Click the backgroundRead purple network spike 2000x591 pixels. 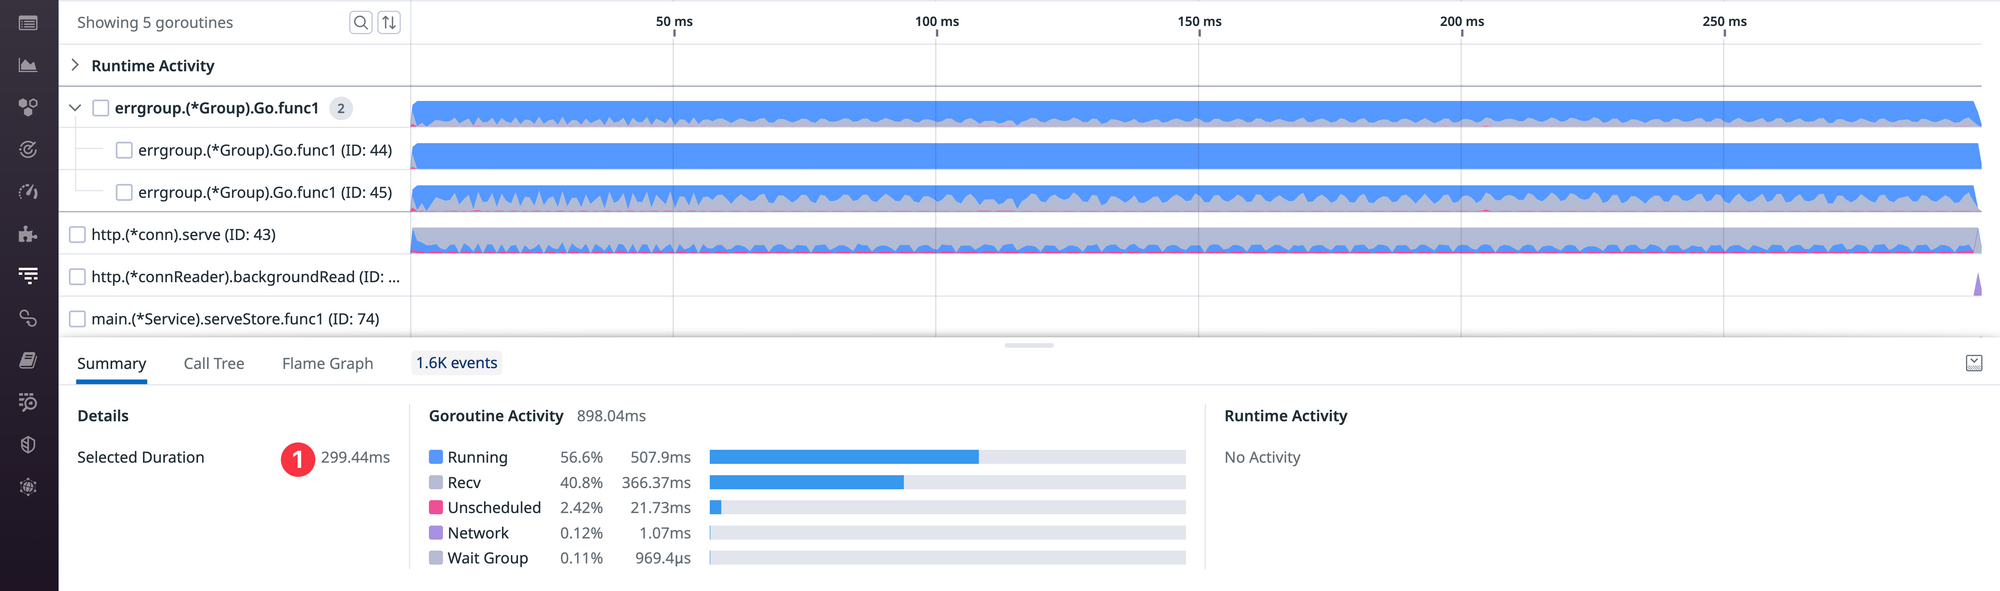pos(1977,285)
